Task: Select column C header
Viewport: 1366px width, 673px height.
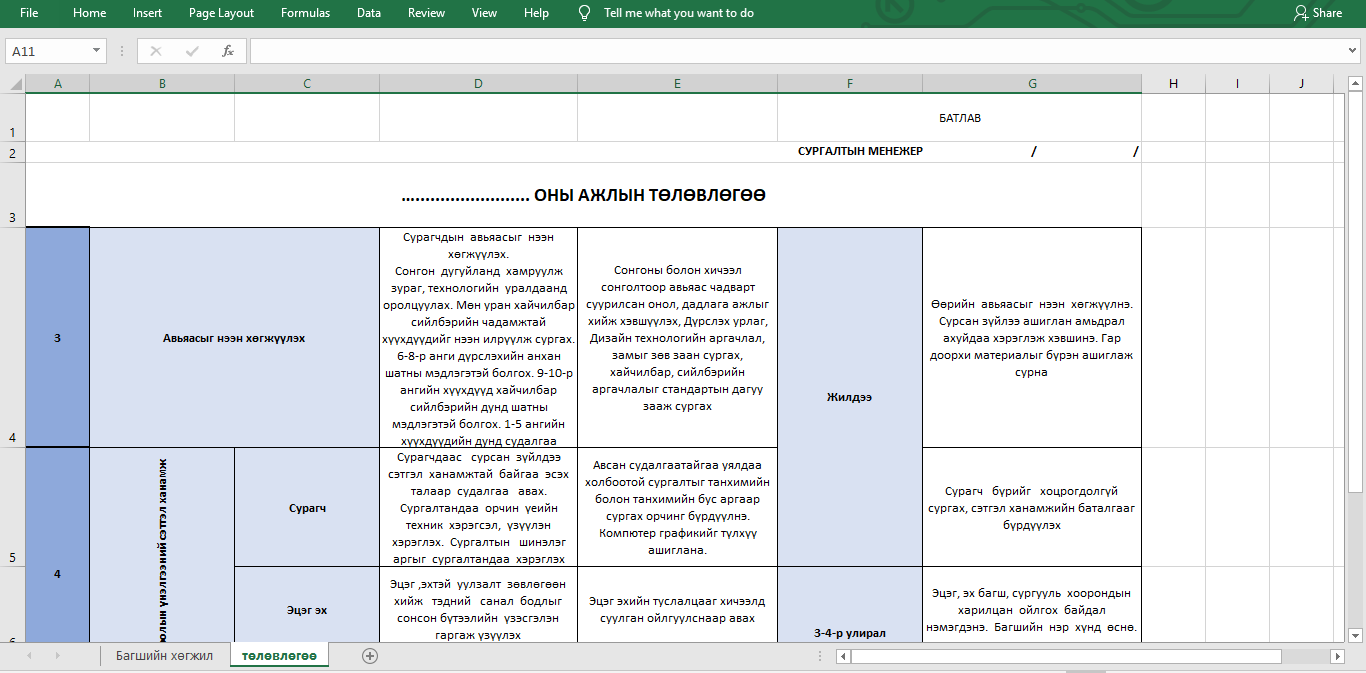Action: tap(307, 84)
